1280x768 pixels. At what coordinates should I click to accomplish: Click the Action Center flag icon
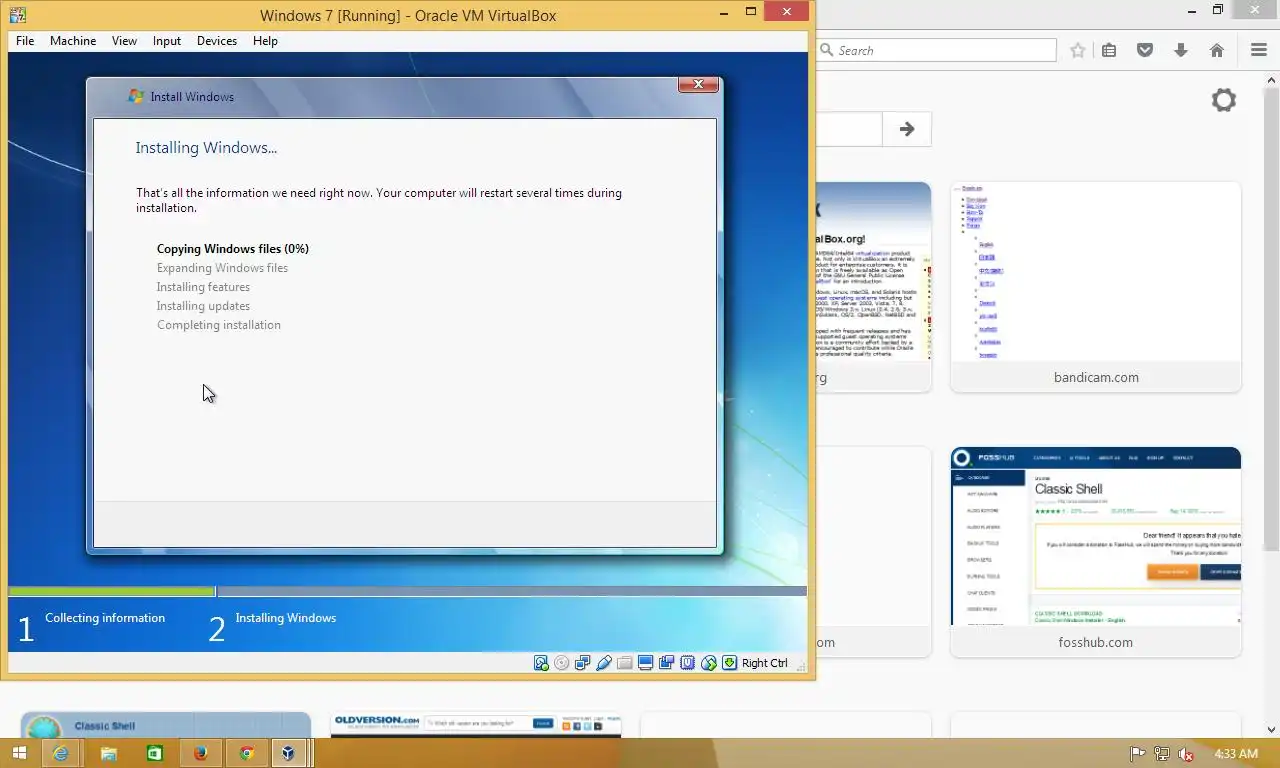[1137, 754]
